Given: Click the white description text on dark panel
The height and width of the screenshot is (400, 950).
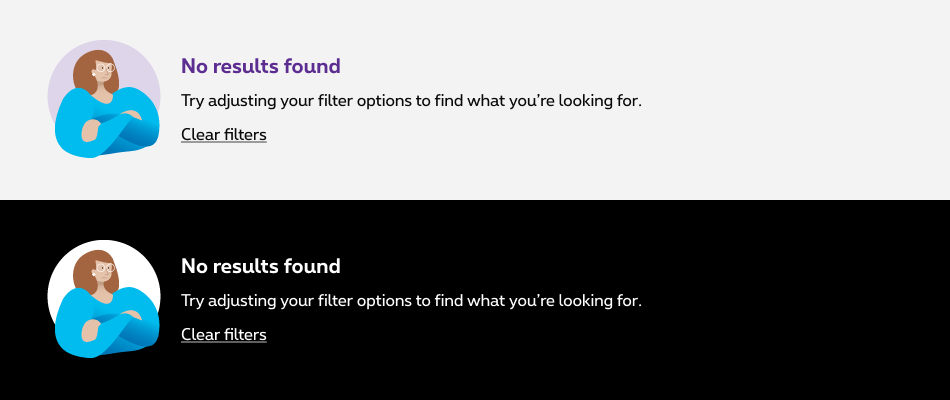Looking at the screenshot, I should click(410, 300).
